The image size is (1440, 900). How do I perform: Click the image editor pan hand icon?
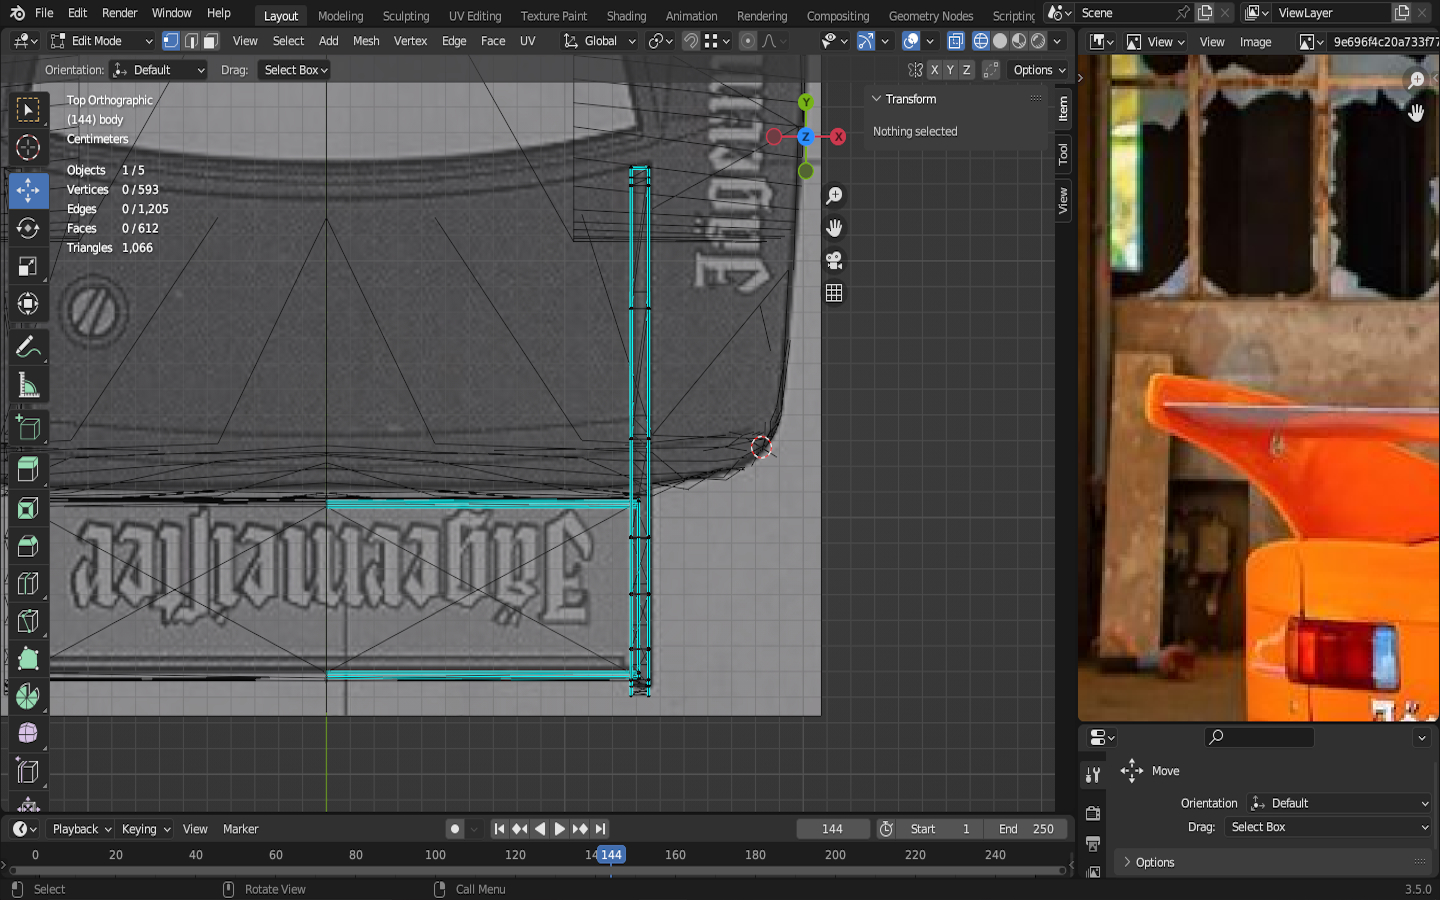(1416, 112)
